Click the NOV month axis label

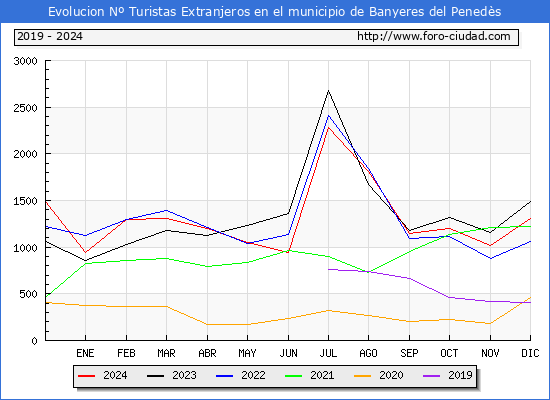(x=490, y=353)
